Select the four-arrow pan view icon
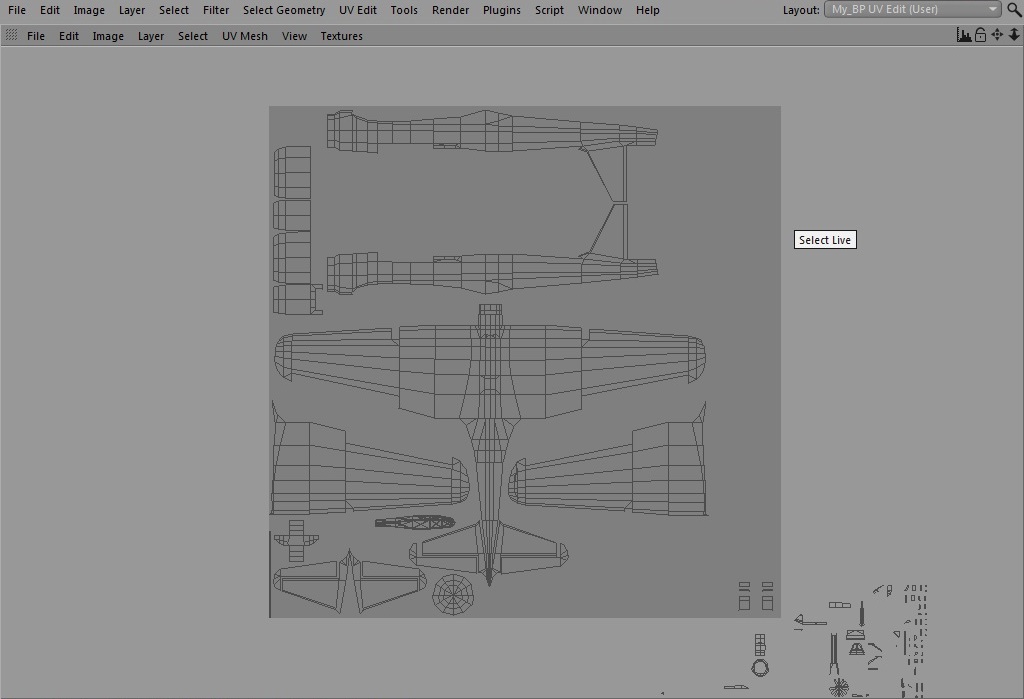This screenshot has width=1024, height=699. pos(997,35)
